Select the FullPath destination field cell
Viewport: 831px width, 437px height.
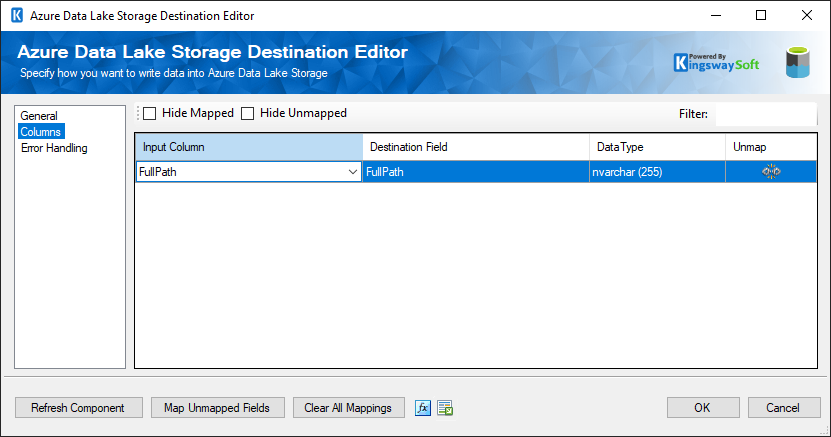(476, 172)
